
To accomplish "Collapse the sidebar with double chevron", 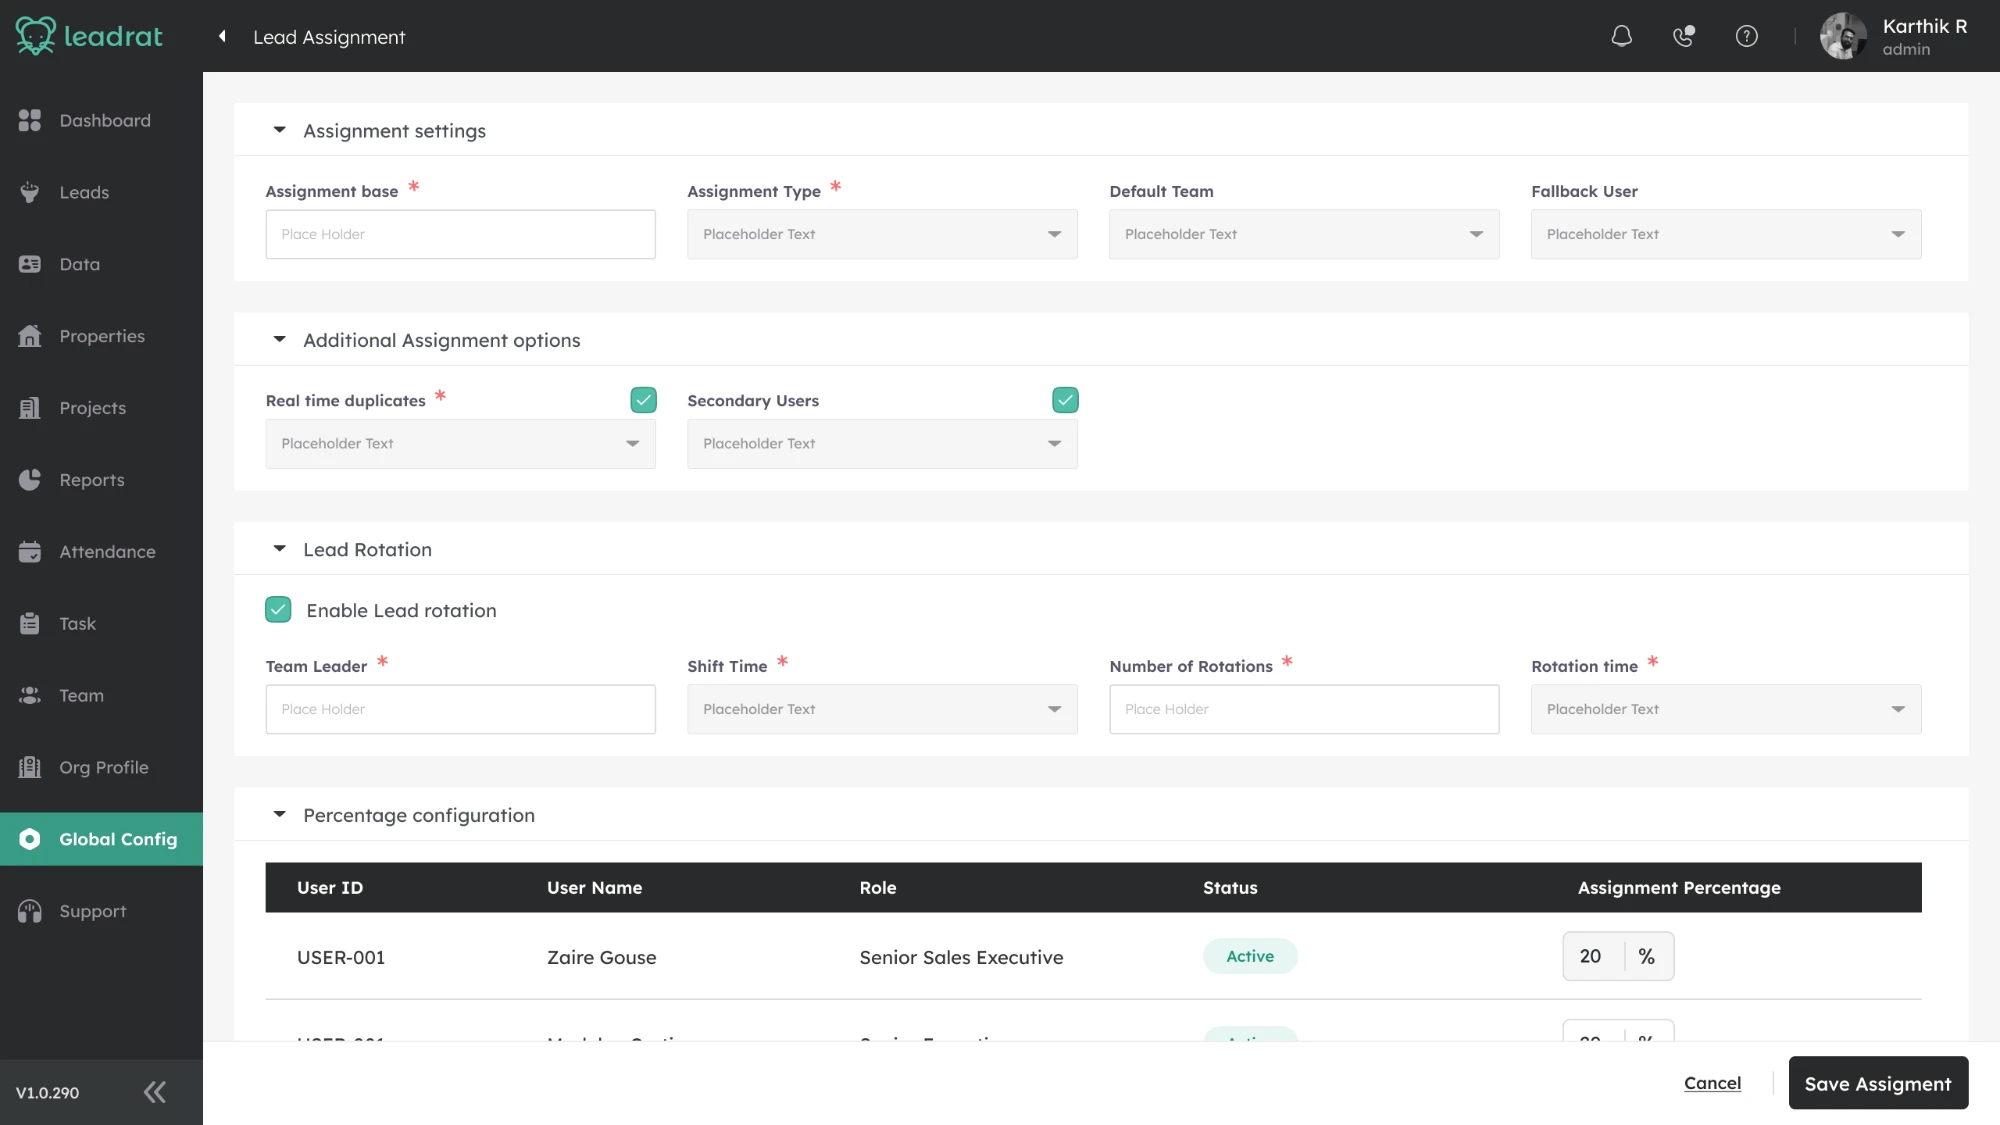I will tap(155, 1092).
